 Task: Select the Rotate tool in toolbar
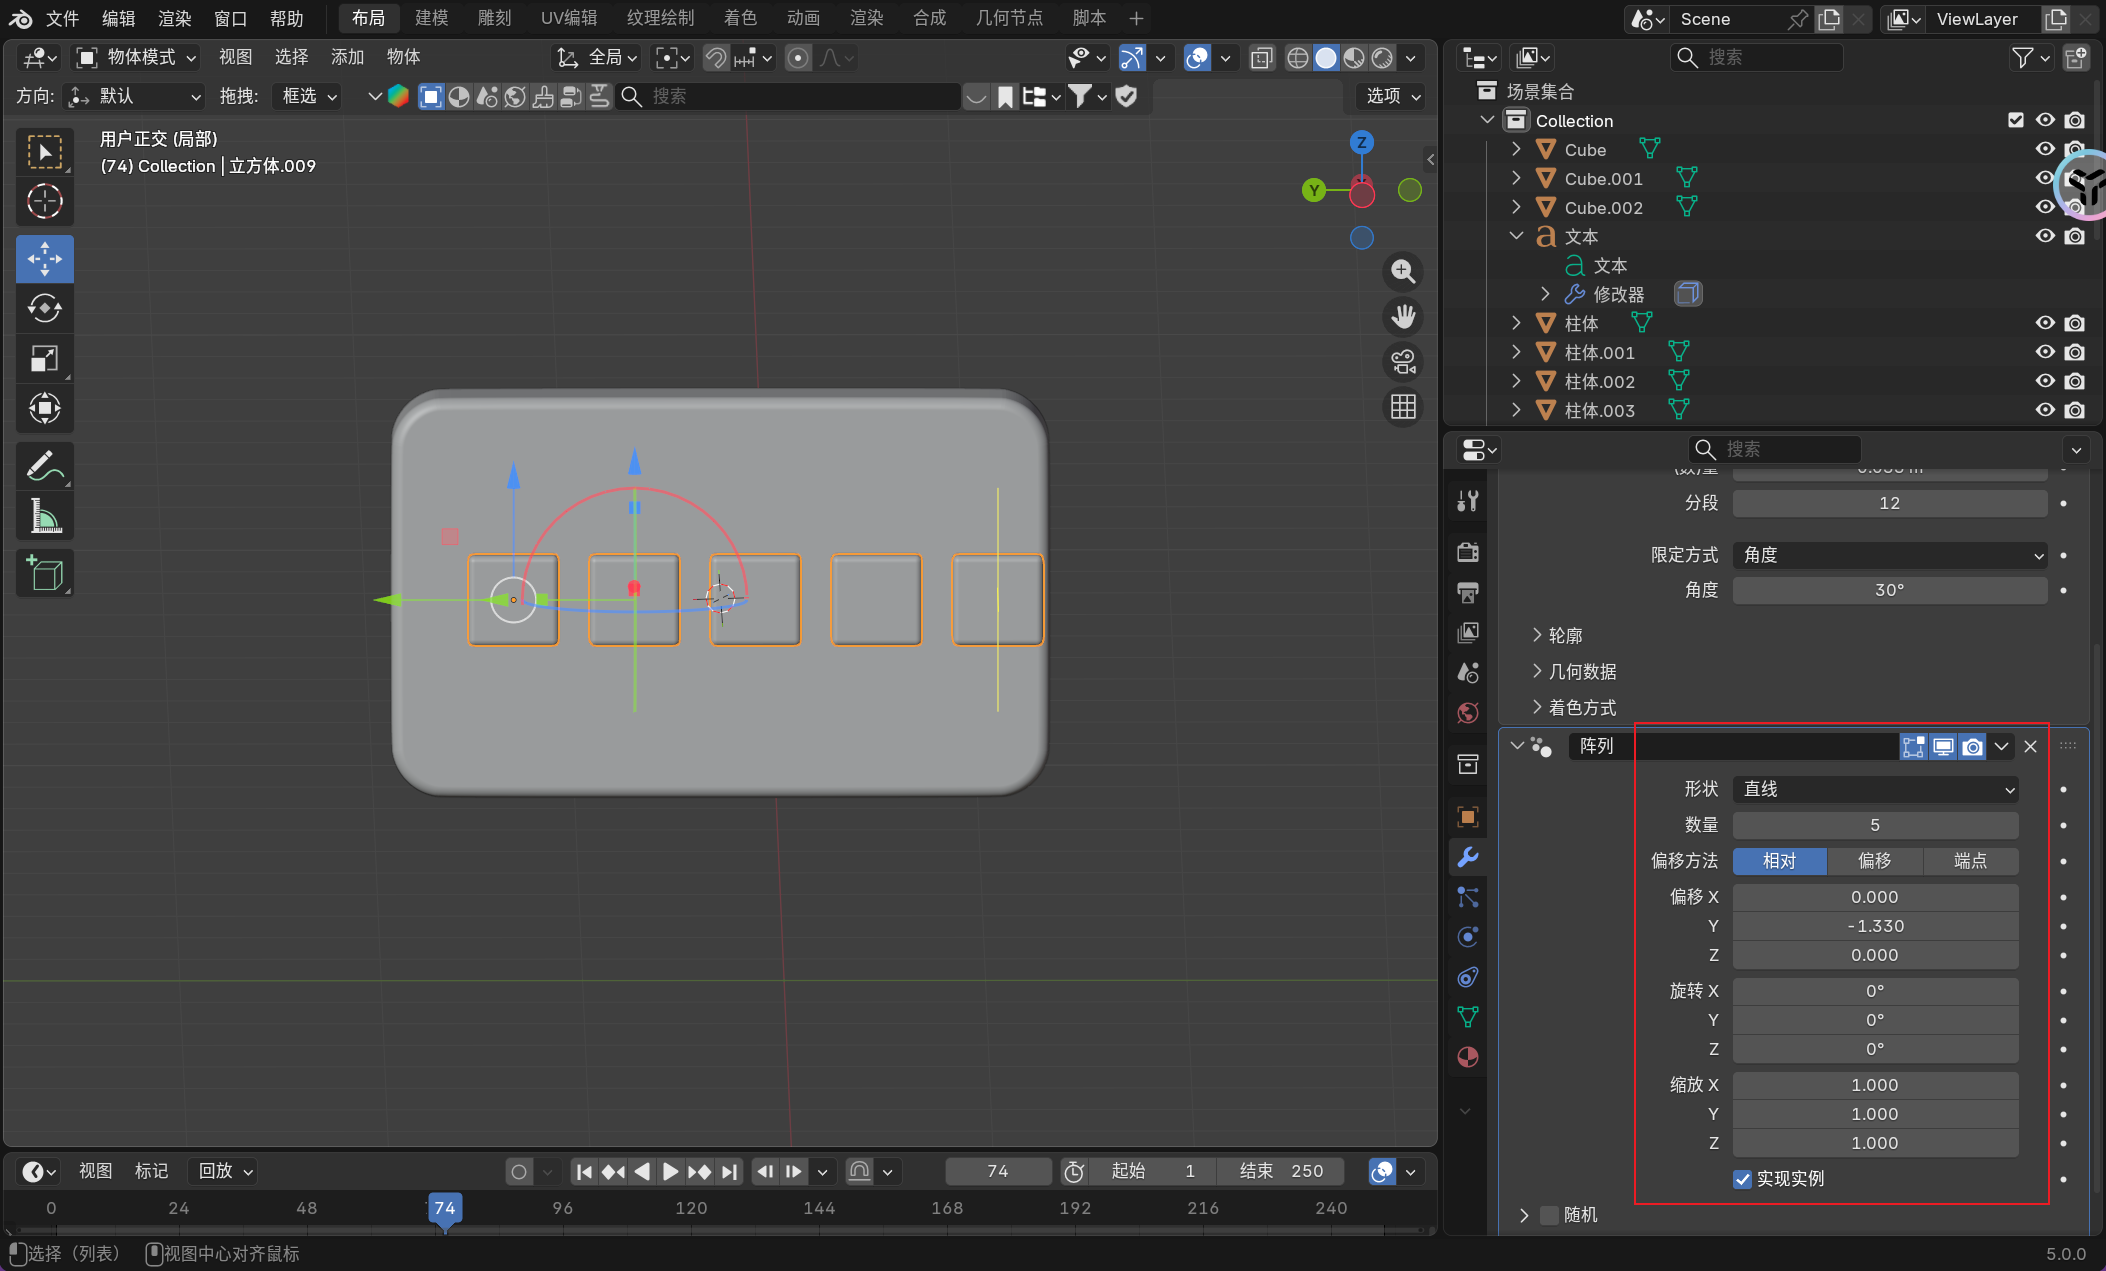[44, 308]
